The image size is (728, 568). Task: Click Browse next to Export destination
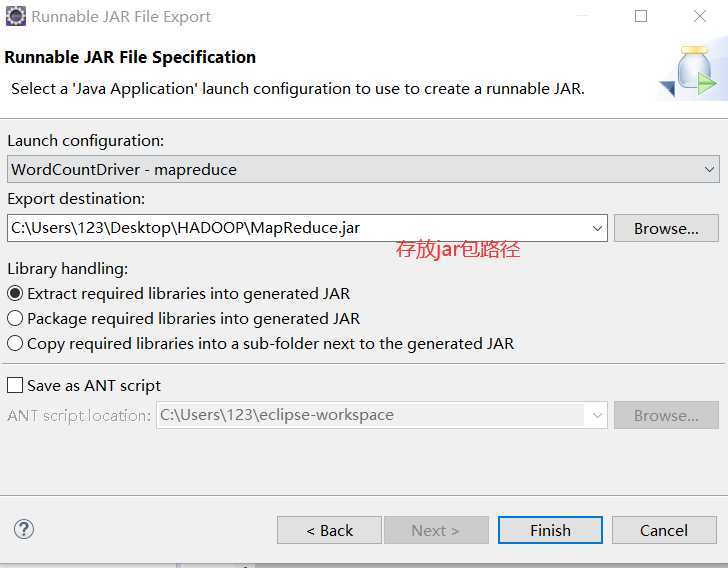(666, 228)
